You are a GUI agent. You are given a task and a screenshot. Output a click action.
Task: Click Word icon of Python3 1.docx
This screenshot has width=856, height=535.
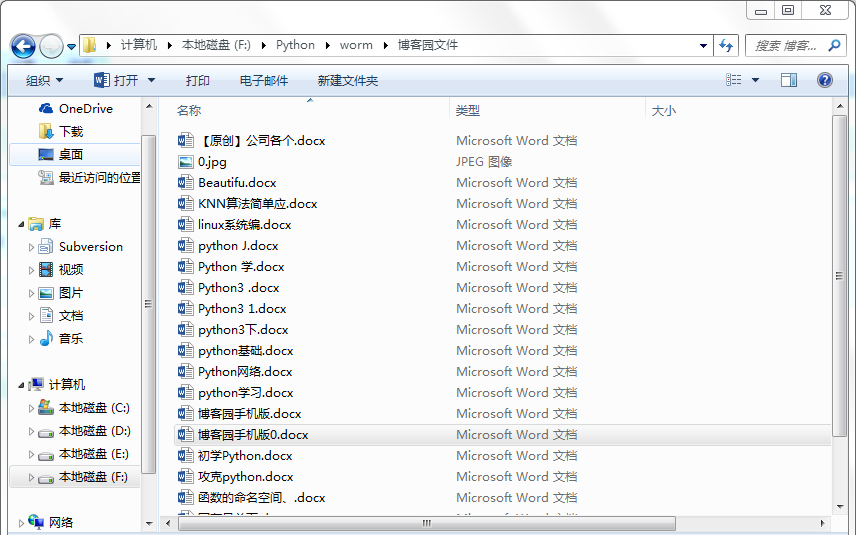tap(186, 309)
